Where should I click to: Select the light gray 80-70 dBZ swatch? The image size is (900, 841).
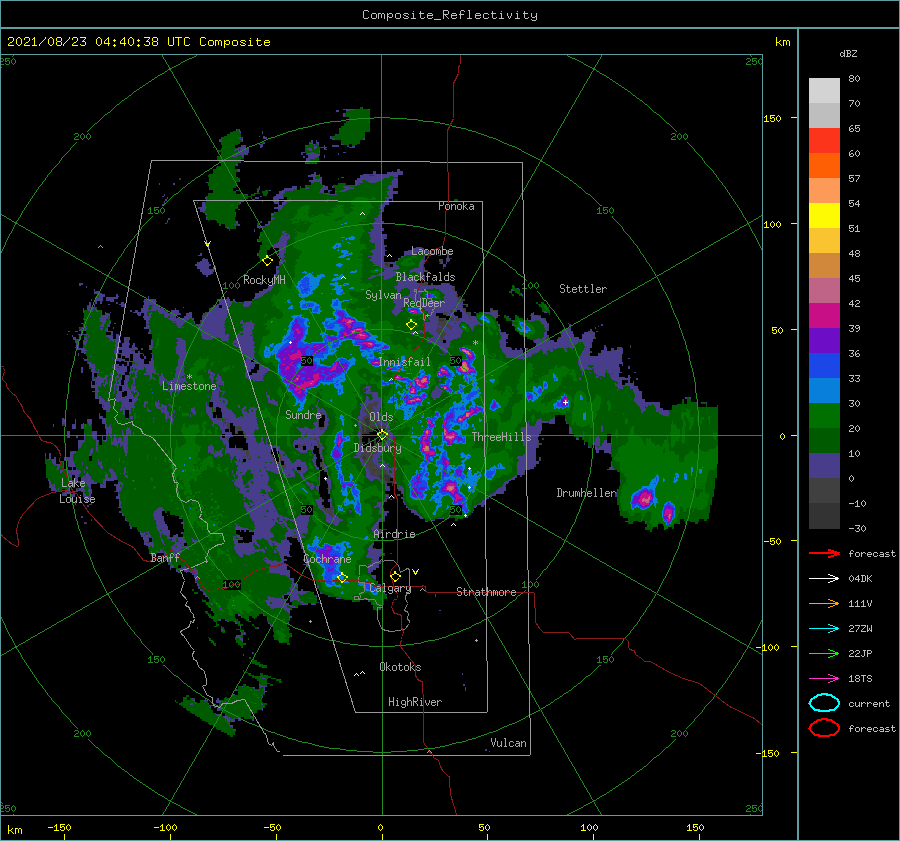point(824,91)
